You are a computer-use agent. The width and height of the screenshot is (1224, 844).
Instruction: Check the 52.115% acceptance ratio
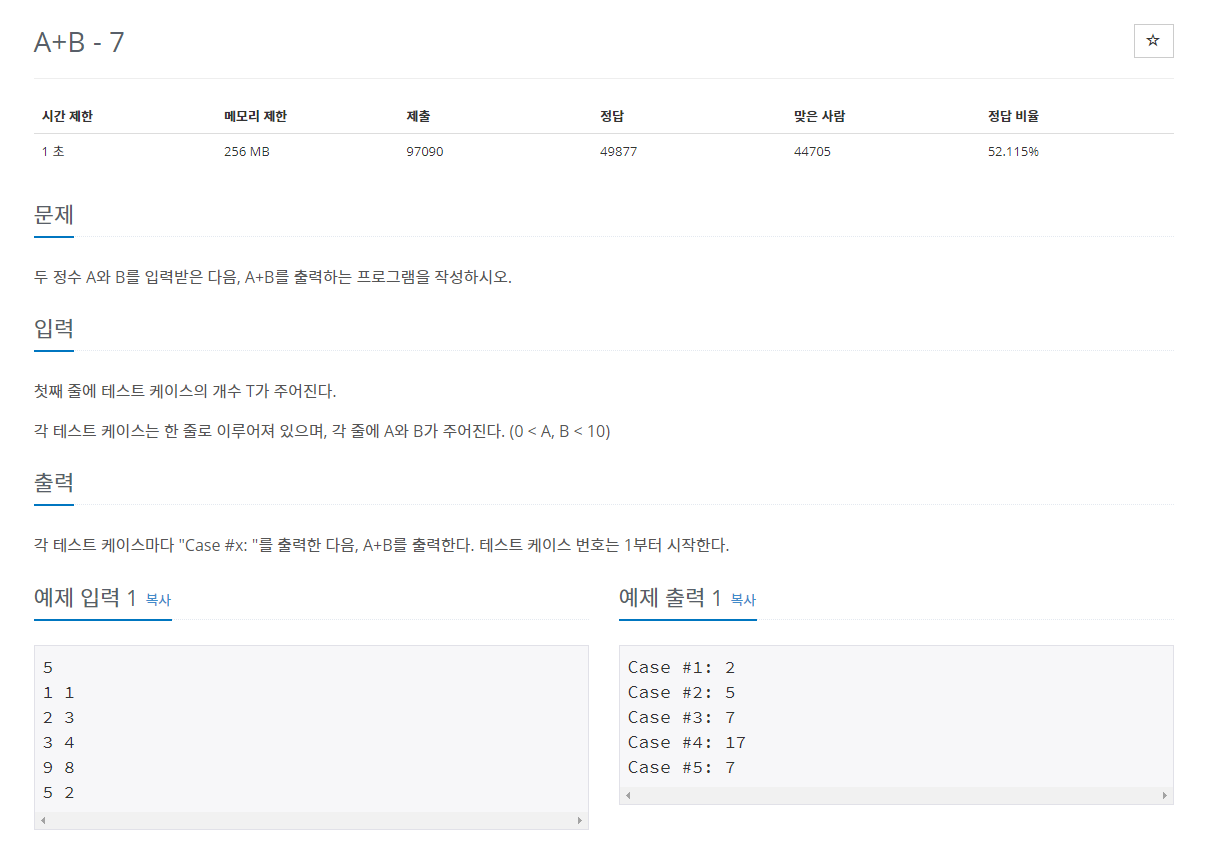pyautogui.click(x=1013, y=151)
